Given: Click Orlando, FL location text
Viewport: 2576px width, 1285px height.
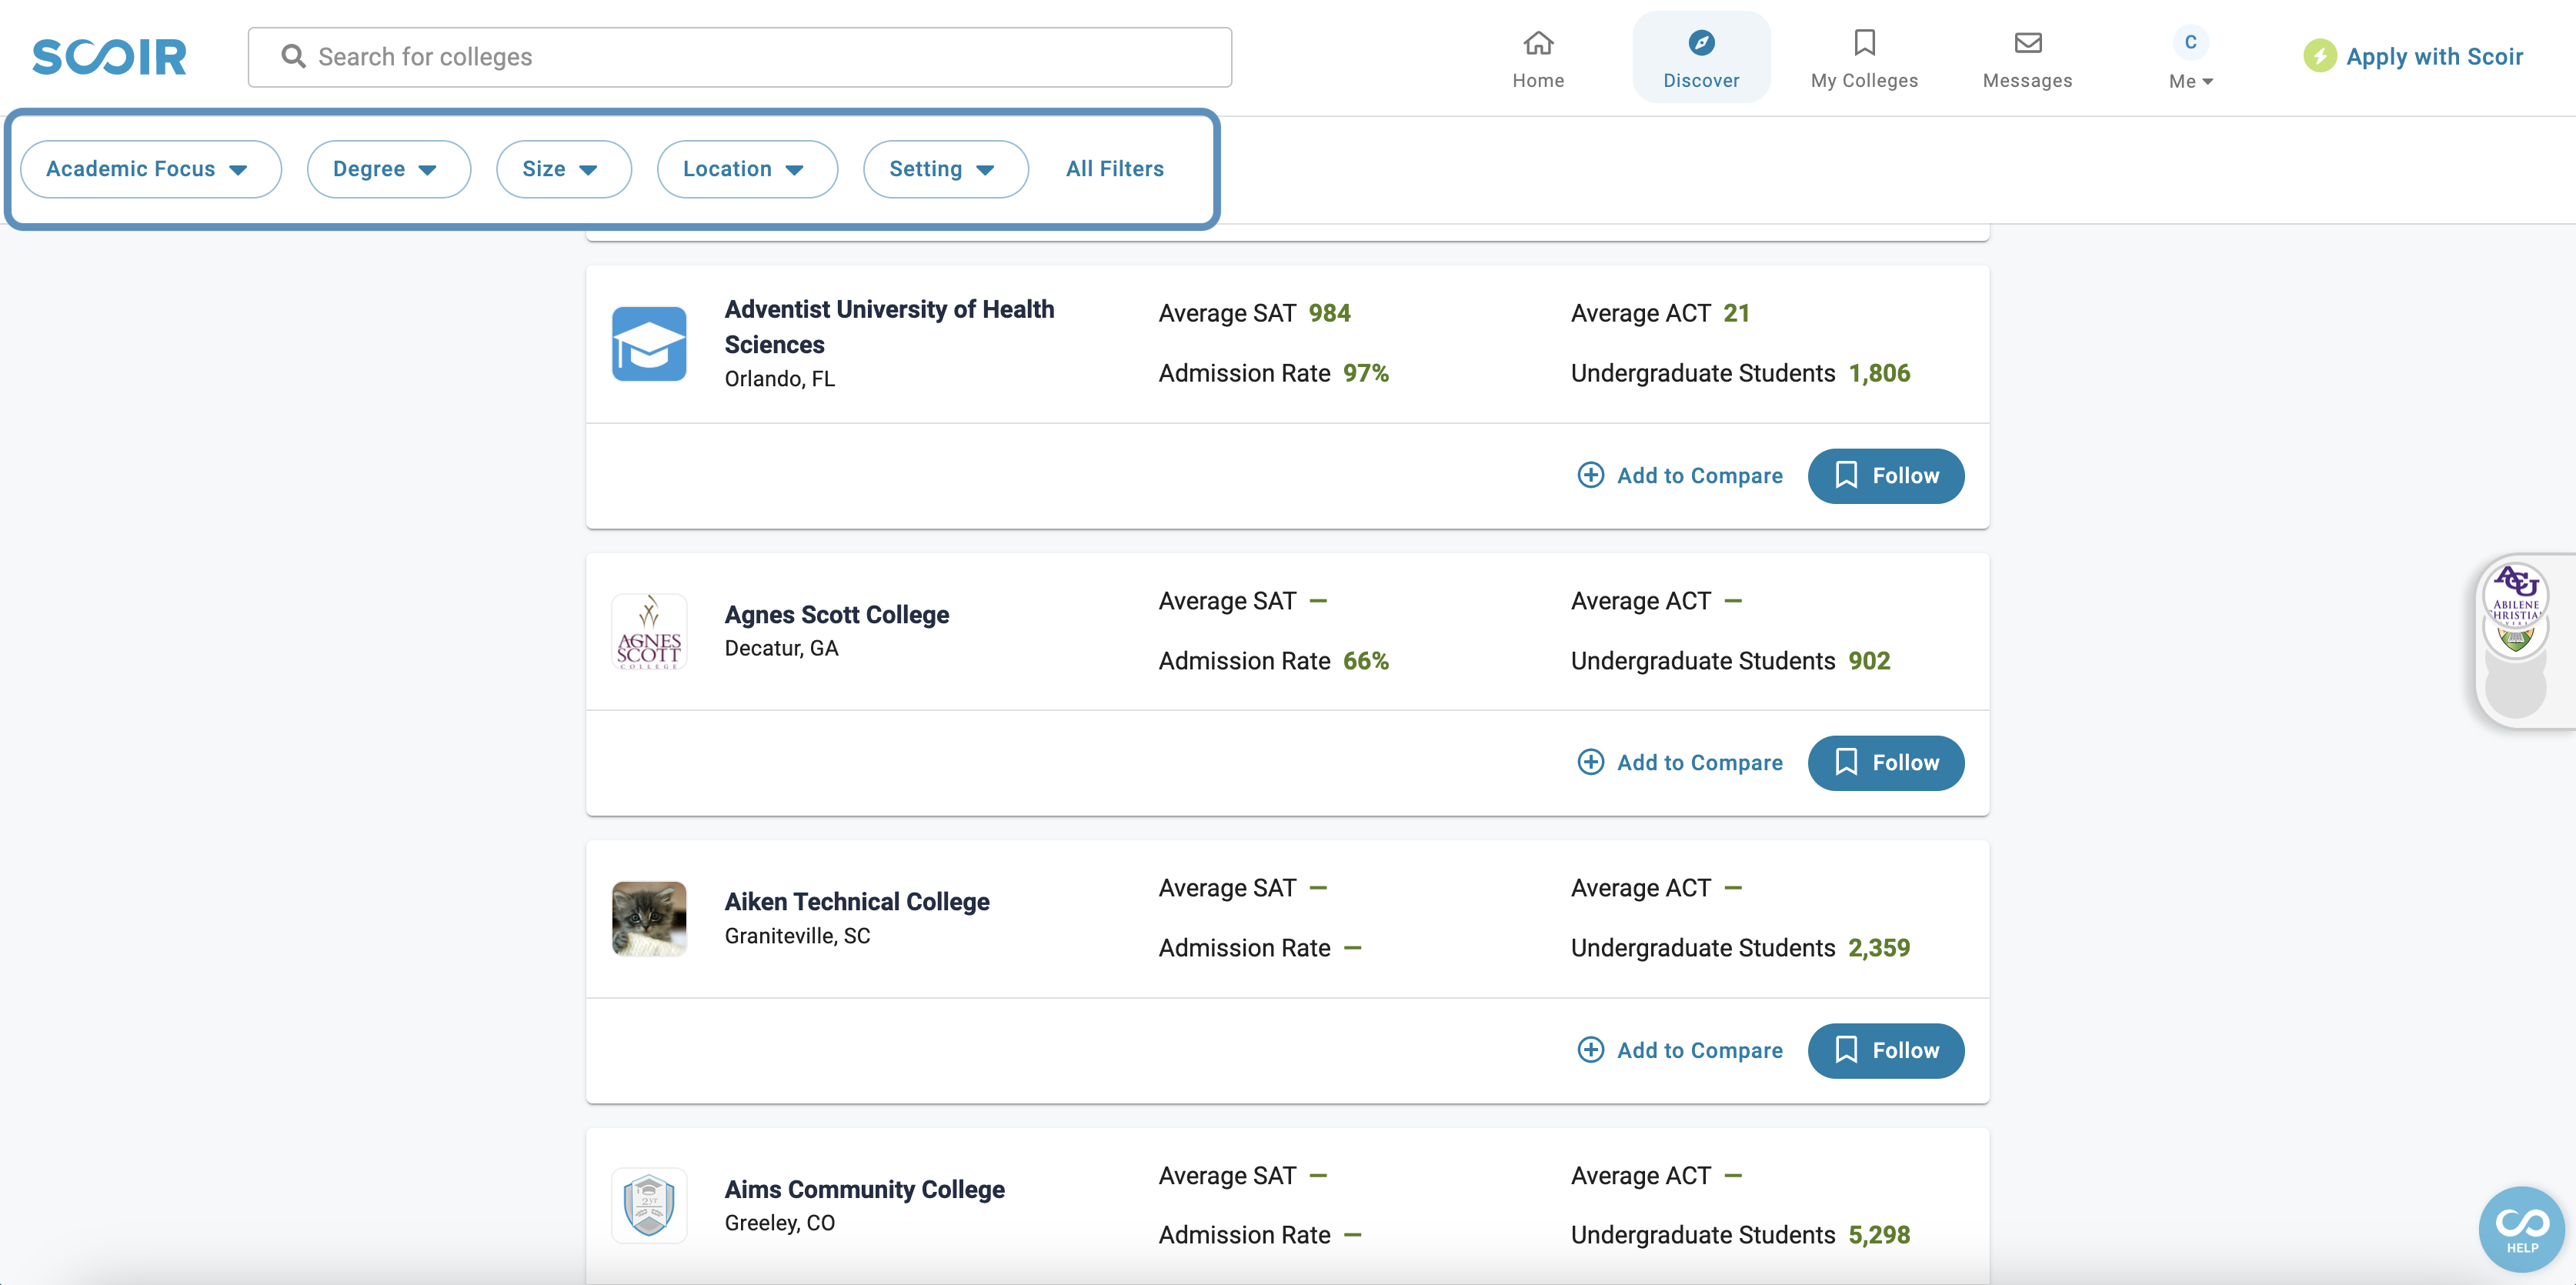Looking at the screenshot, I should pos(779,379).
